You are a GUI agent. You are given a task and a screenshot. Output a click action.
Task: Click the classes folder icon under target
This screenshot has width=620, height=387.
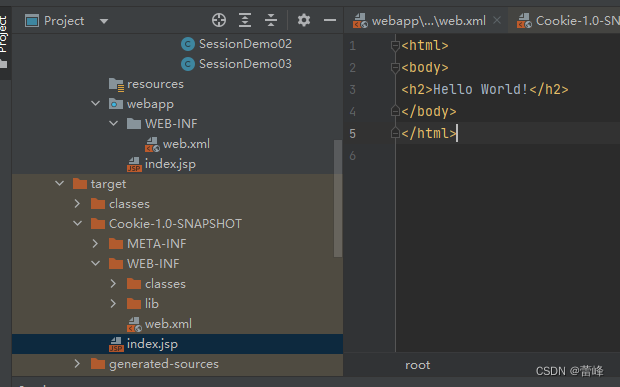pyautogui.click(x=98, y=204)
